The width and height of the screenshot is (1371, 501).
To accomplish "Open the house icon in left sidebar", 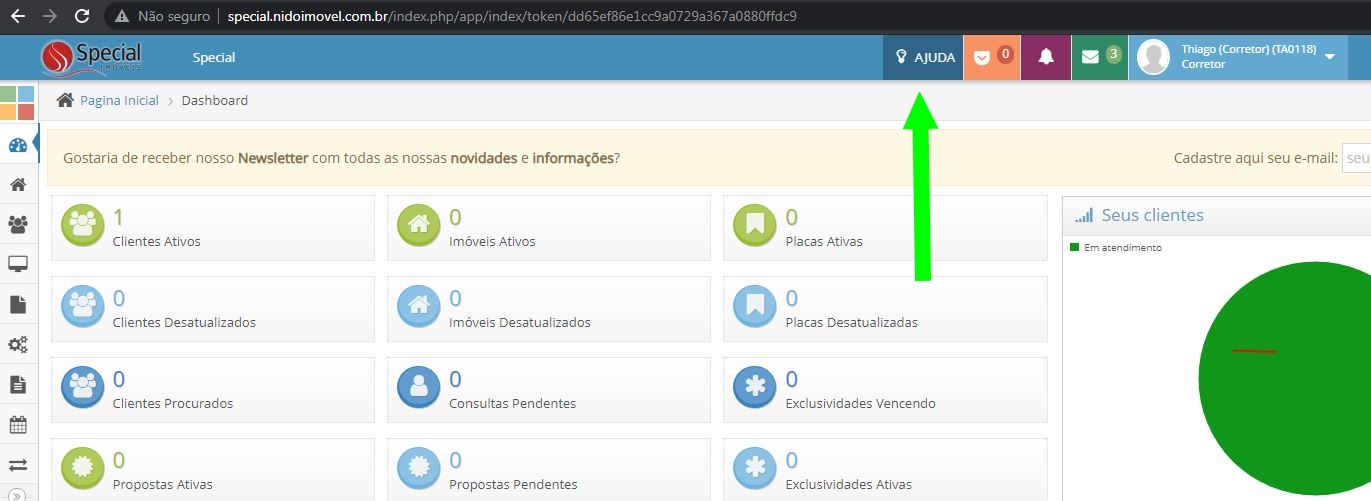I will click(x=18, y=185).
